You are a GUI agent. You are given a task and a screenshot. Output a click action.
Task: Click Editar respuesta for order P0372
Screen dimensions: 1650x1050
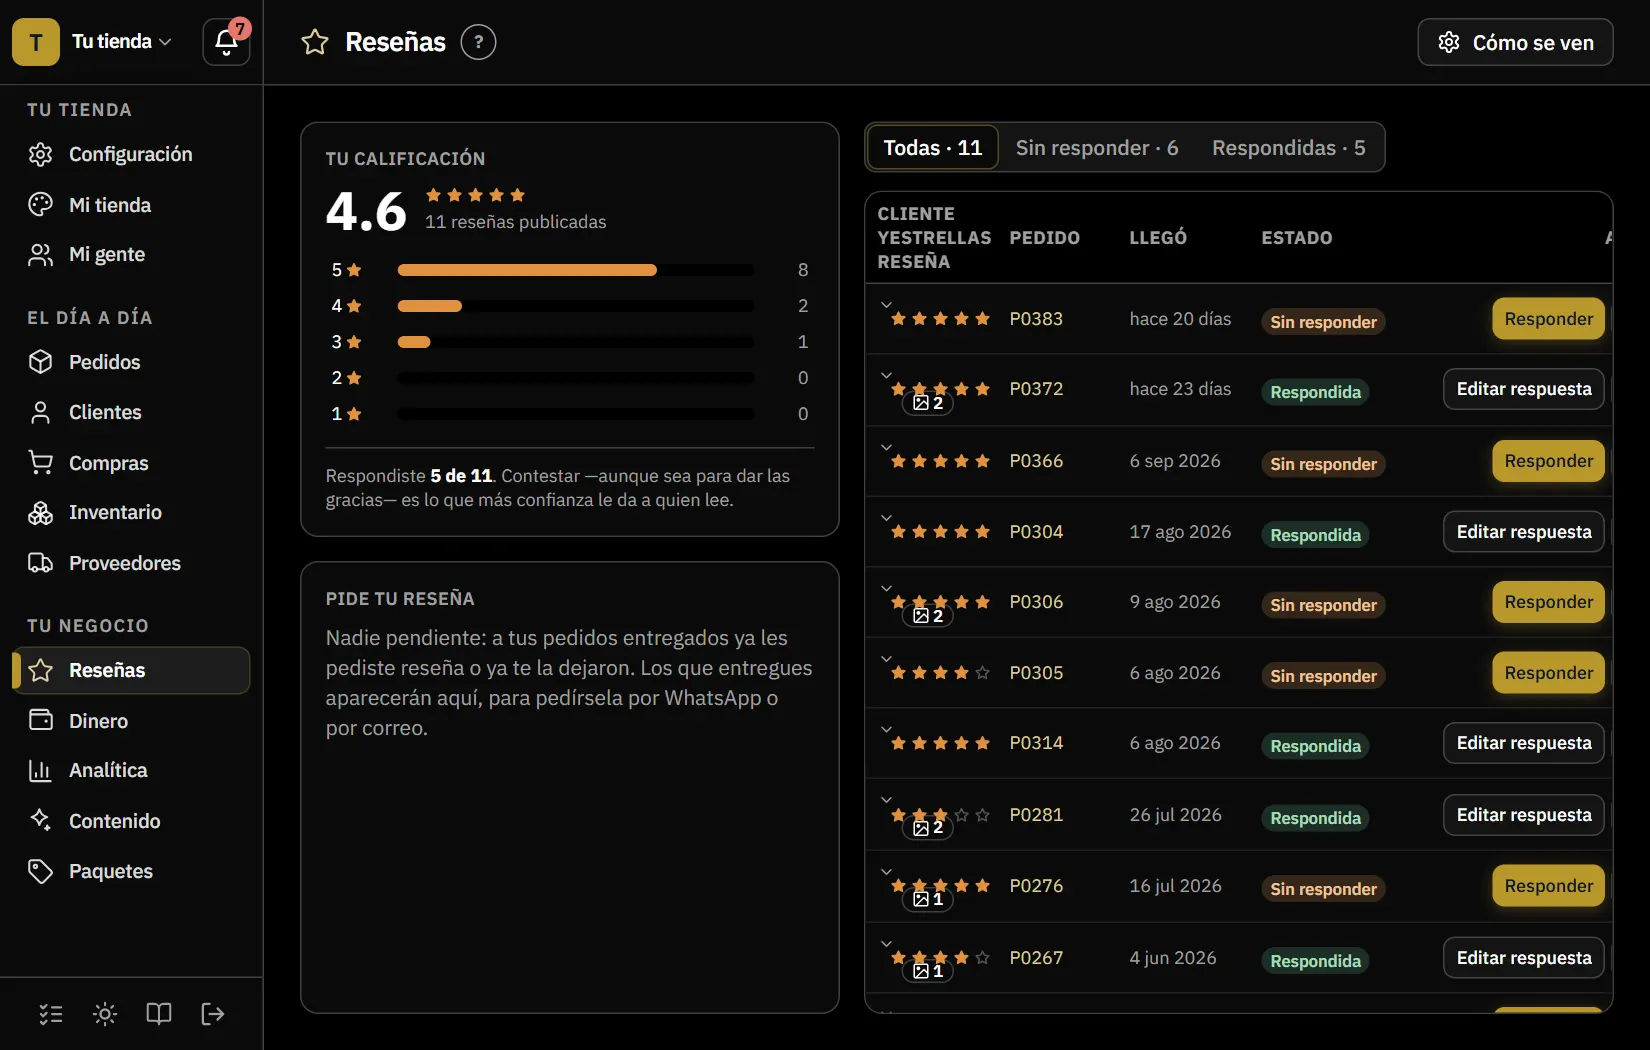1523,389
